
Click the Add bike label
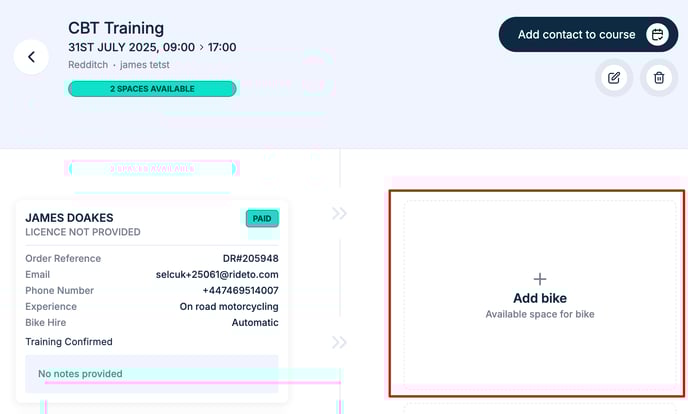540,298
